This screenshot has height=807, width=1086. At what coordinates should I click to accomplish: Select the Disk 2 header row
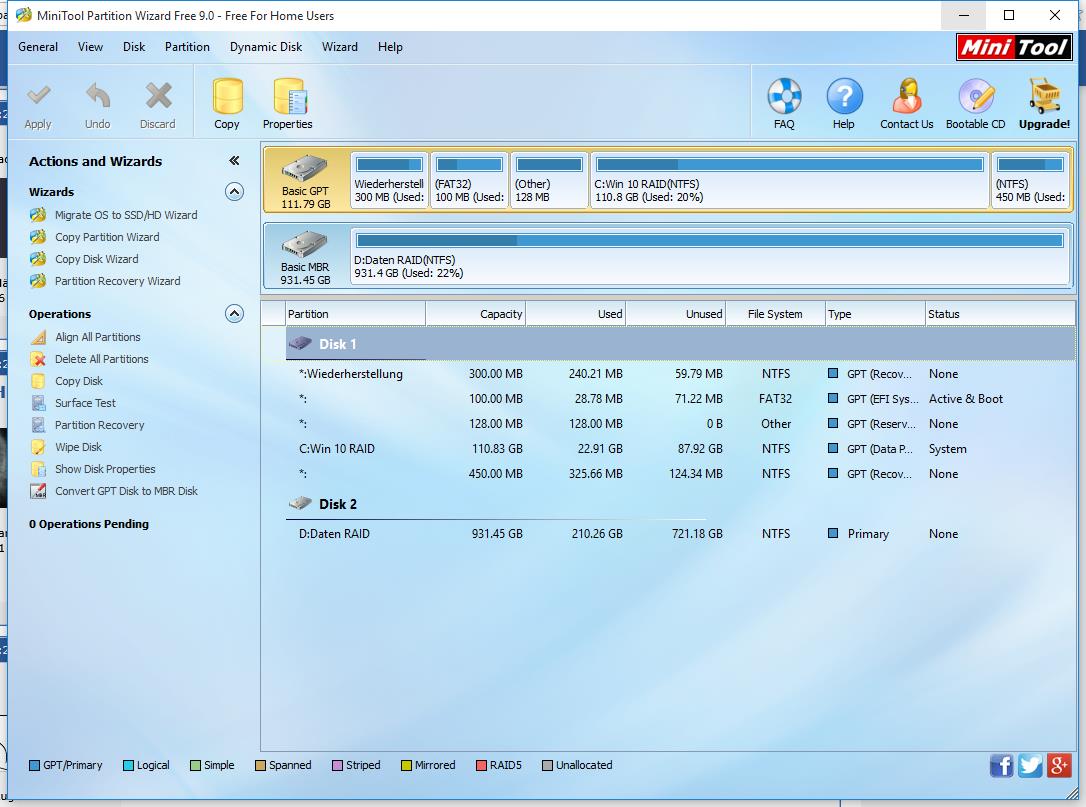pyautogui.click(x=680, y=504)
